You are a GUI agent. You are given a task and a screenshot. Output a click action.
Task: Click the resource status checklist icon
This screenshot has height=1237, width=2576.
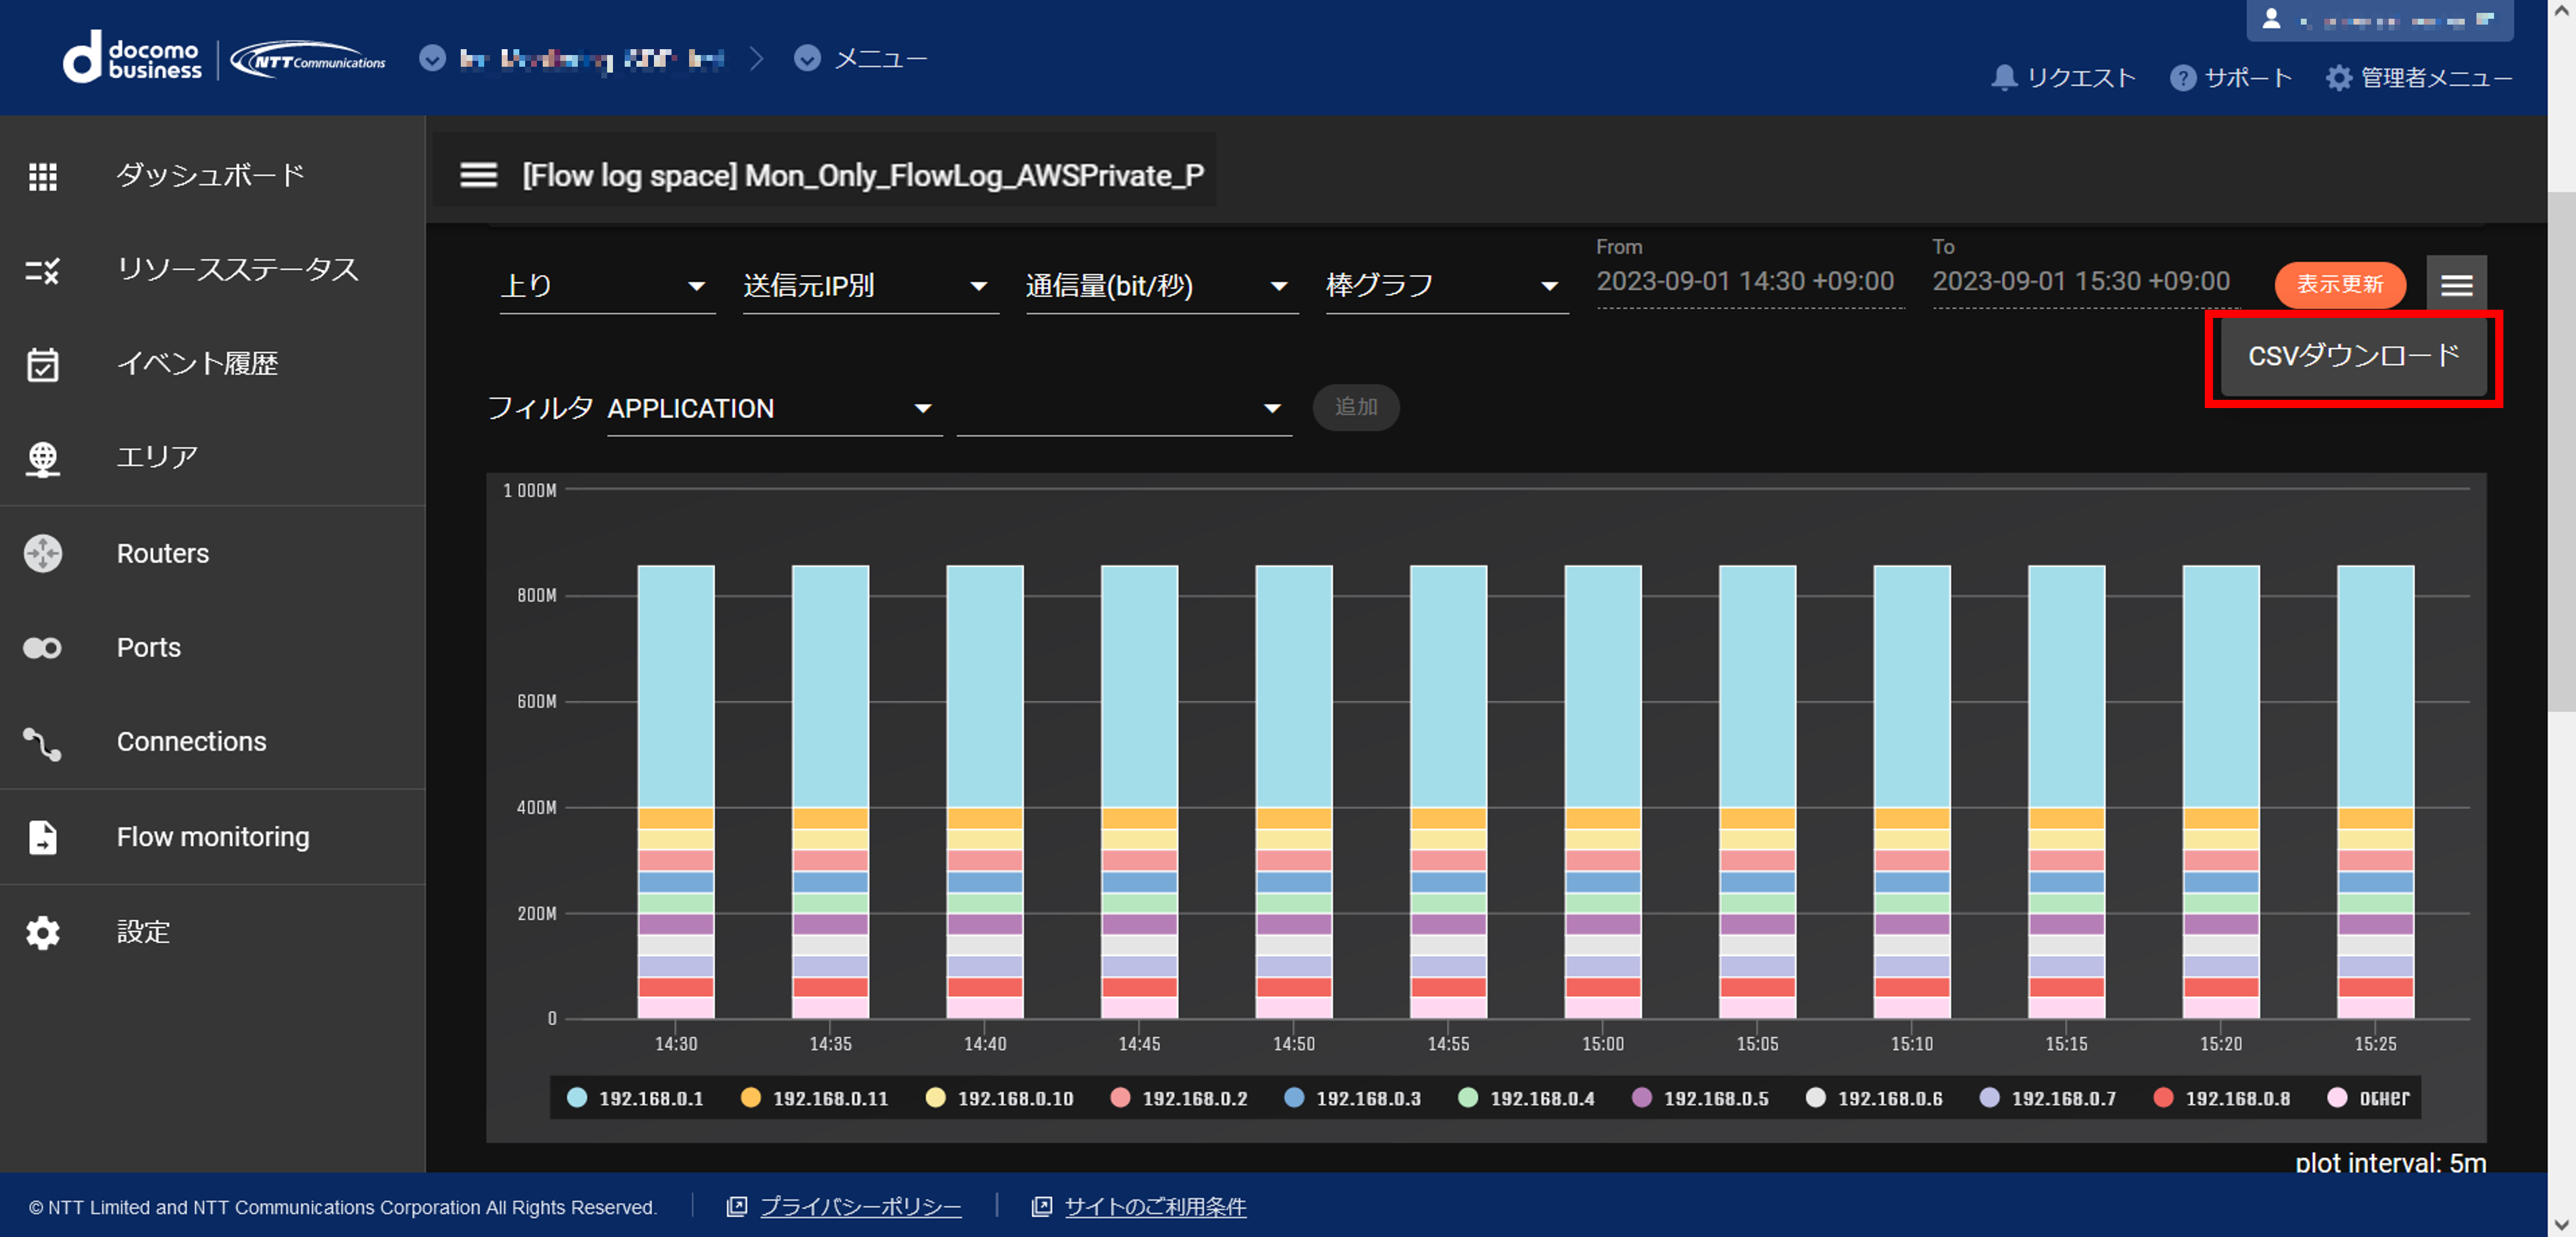tap(42, 270)
